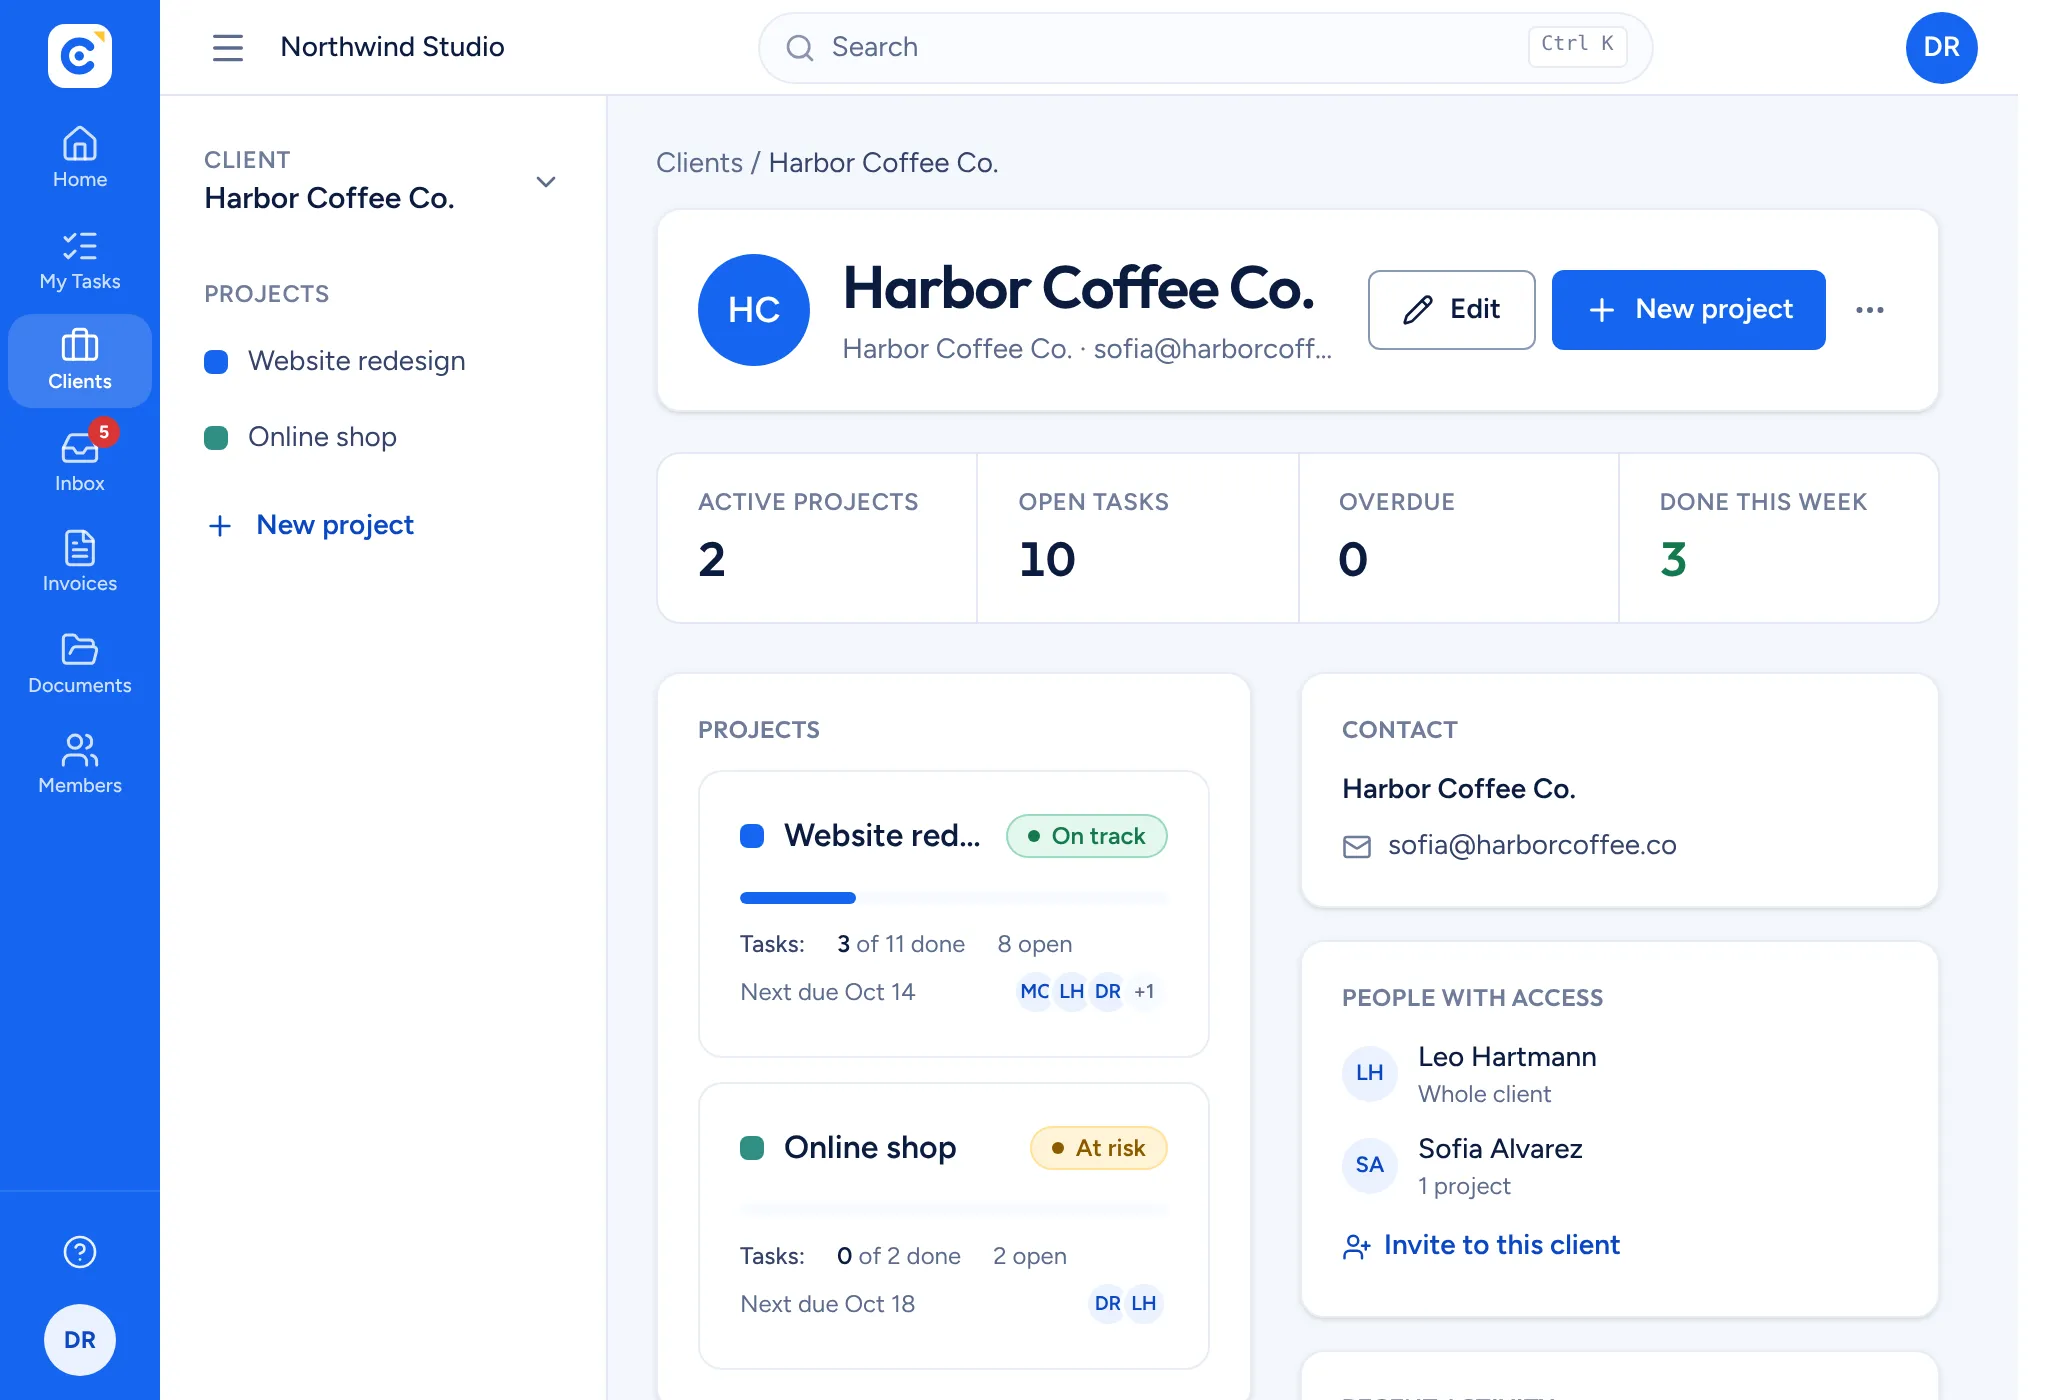
Task: Open Invoices from the sidebar
Action: (80, 562)
